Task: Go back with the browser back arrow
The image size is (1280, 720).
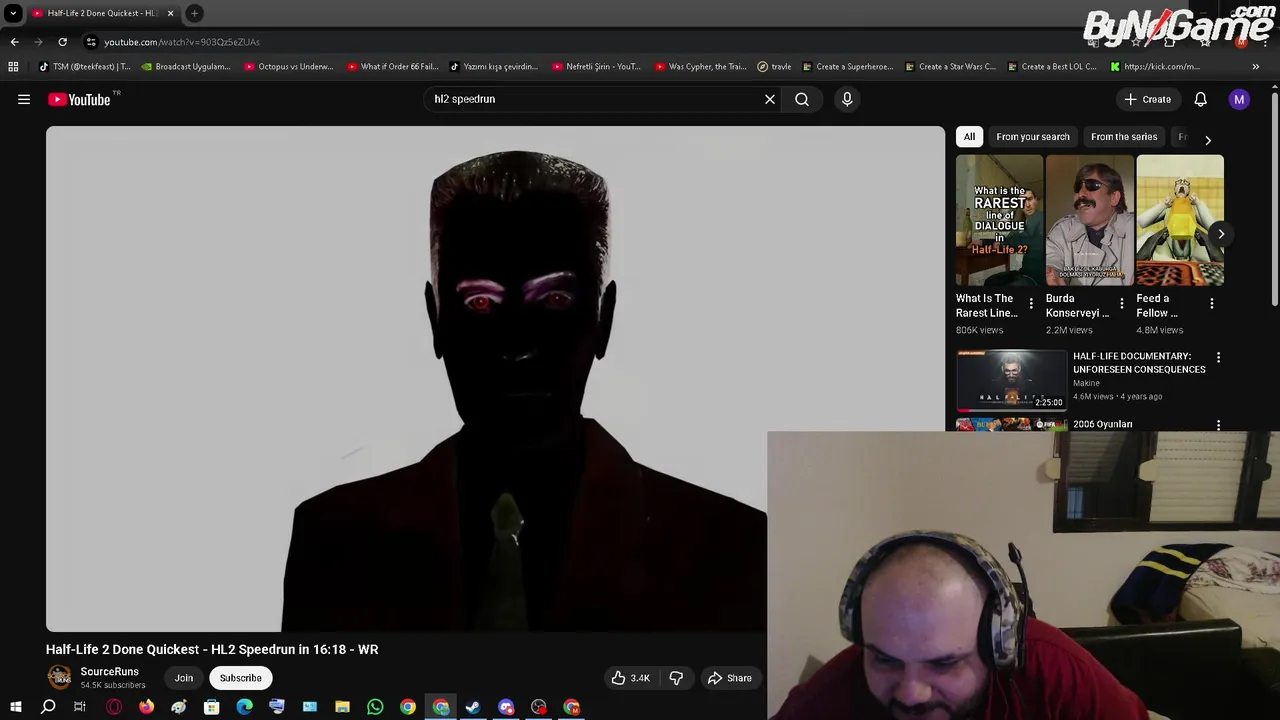Action: tap(14, 42)
